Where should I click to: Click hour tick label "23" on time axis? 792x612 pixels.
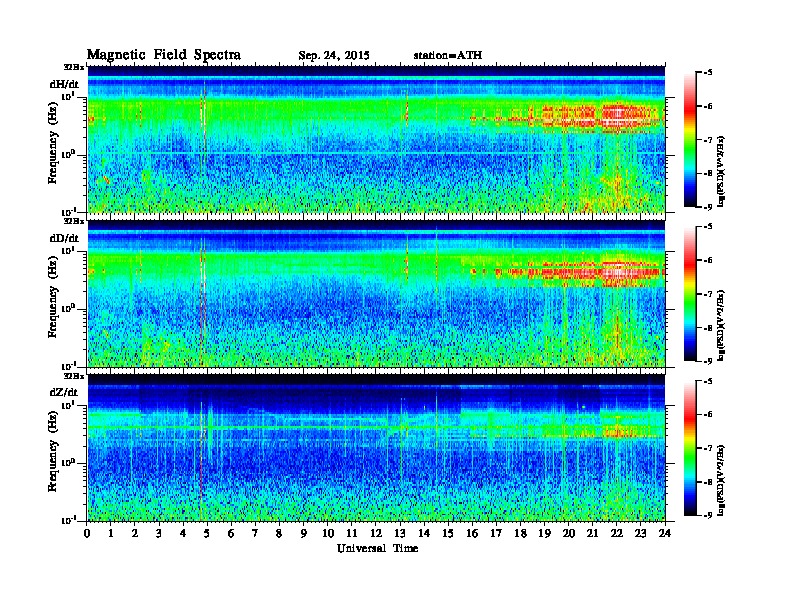point(640,533)
